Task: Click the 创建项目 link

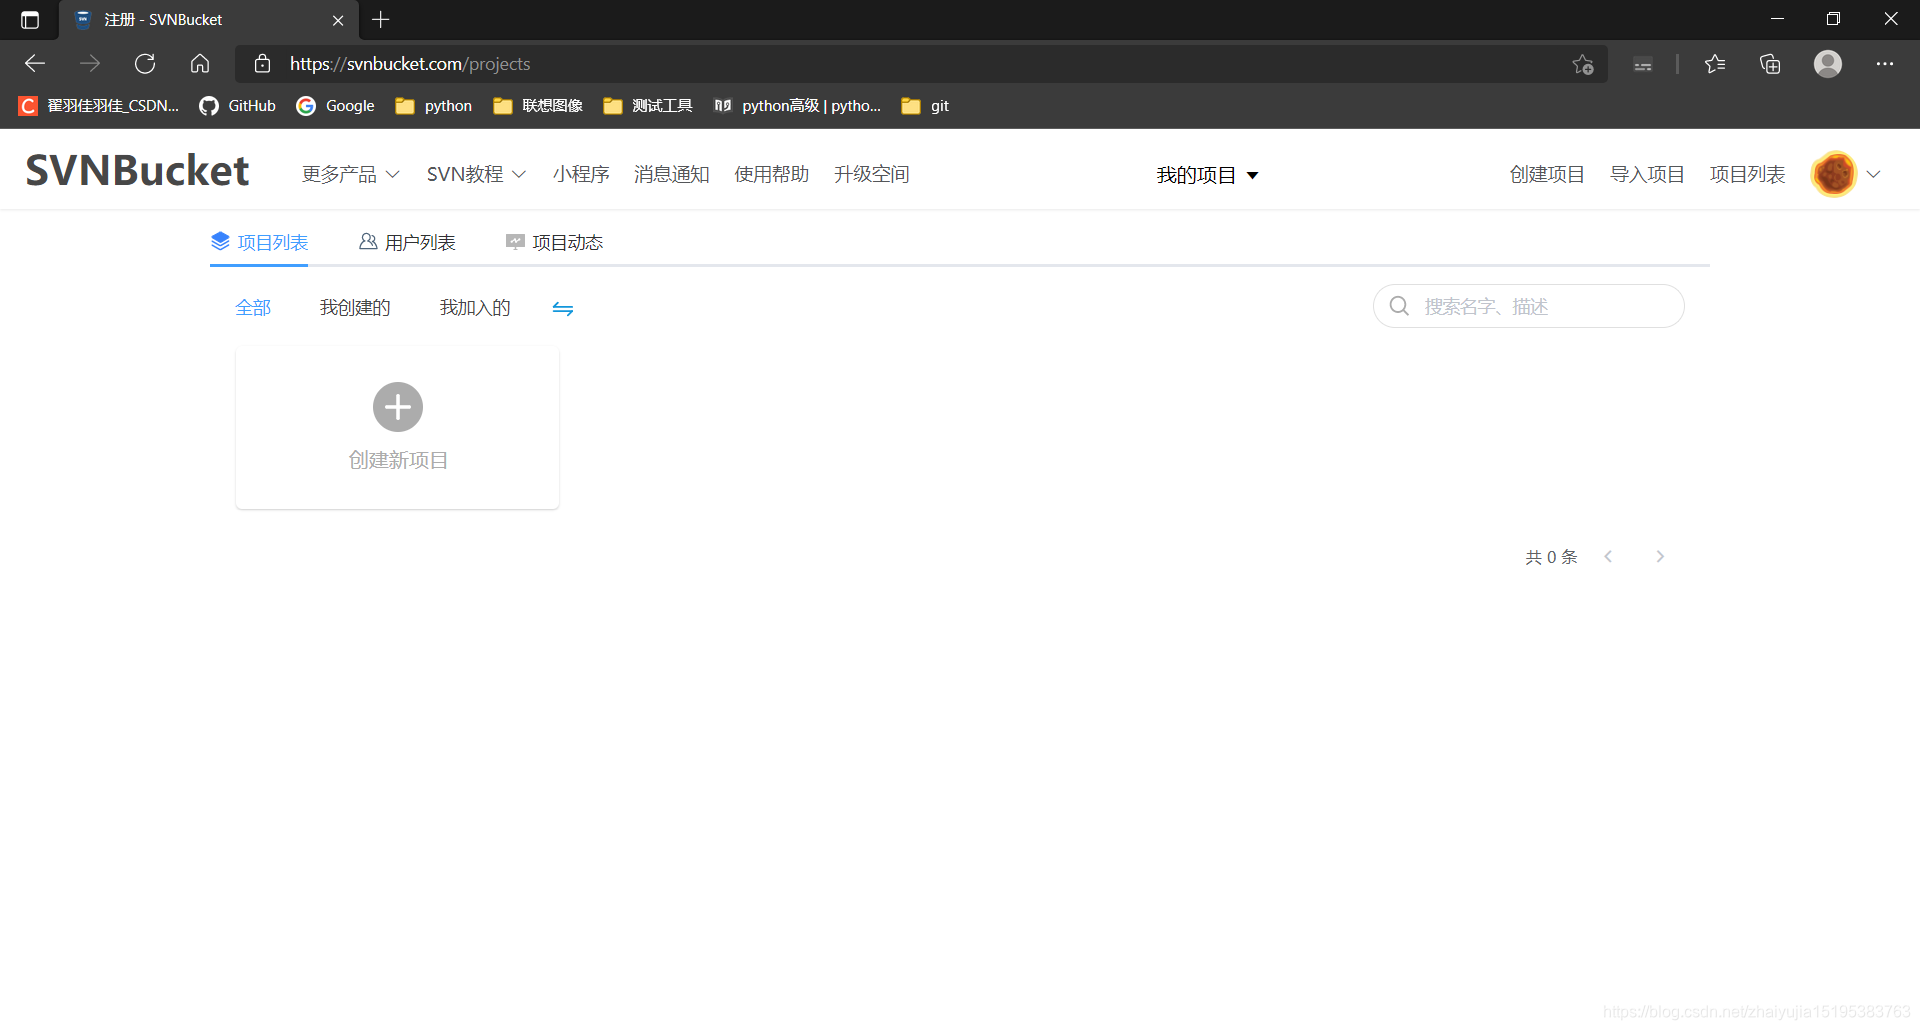Action: click(1546, 174)
